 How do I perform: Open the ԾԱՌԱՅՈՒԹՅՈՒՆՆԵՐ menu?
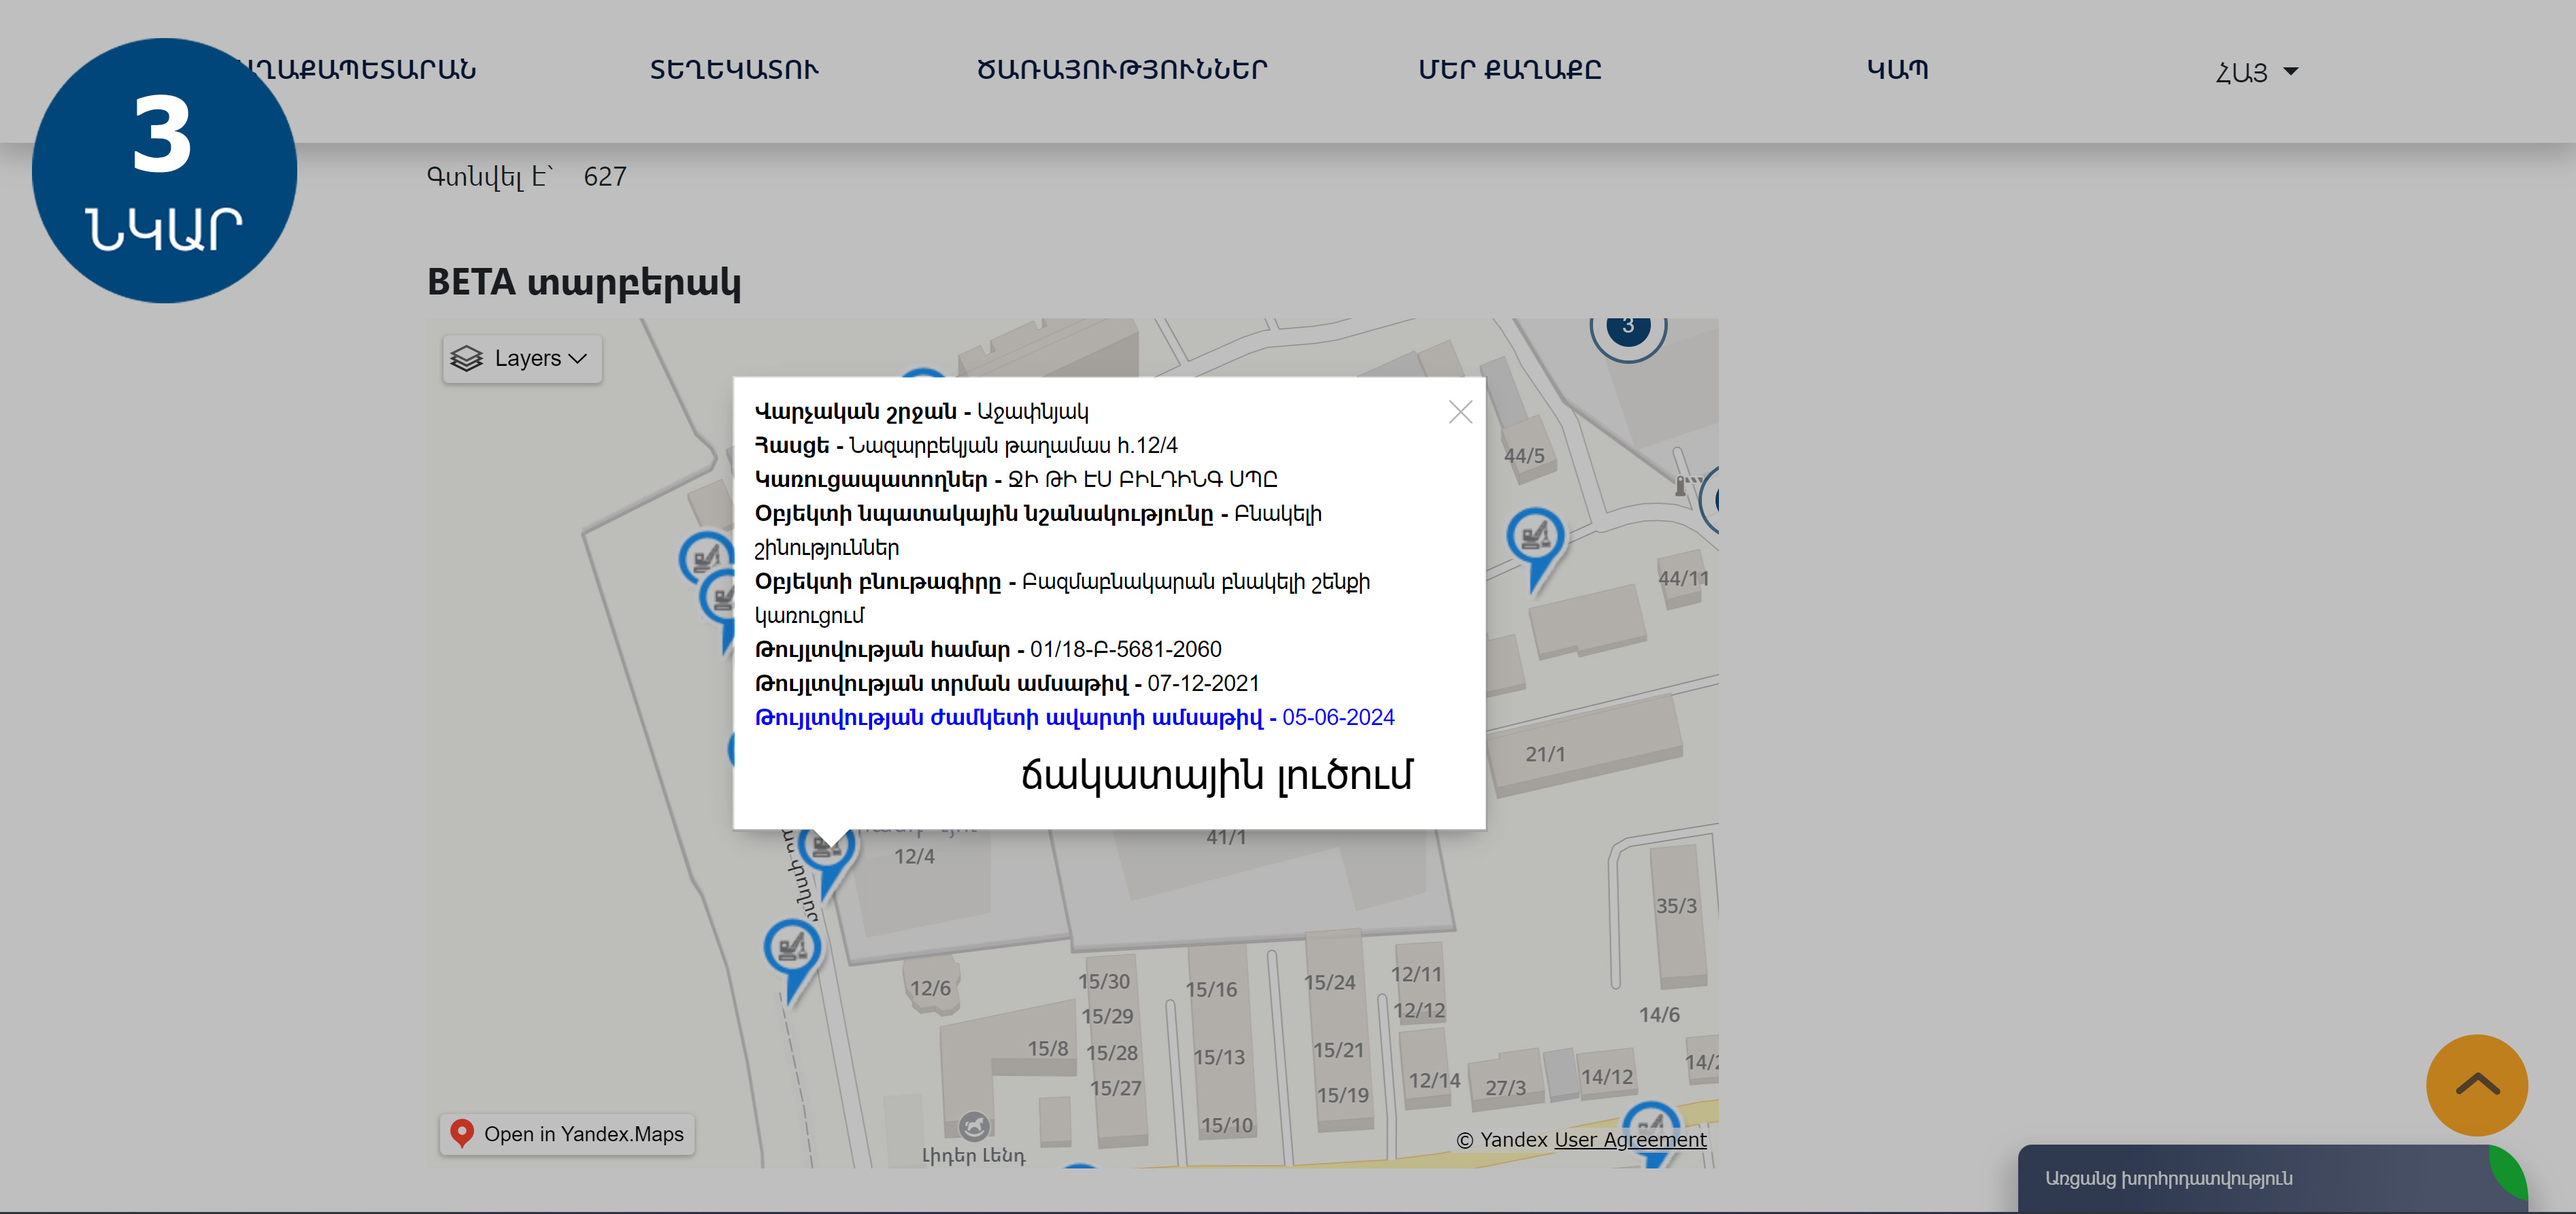point(1122,70)
